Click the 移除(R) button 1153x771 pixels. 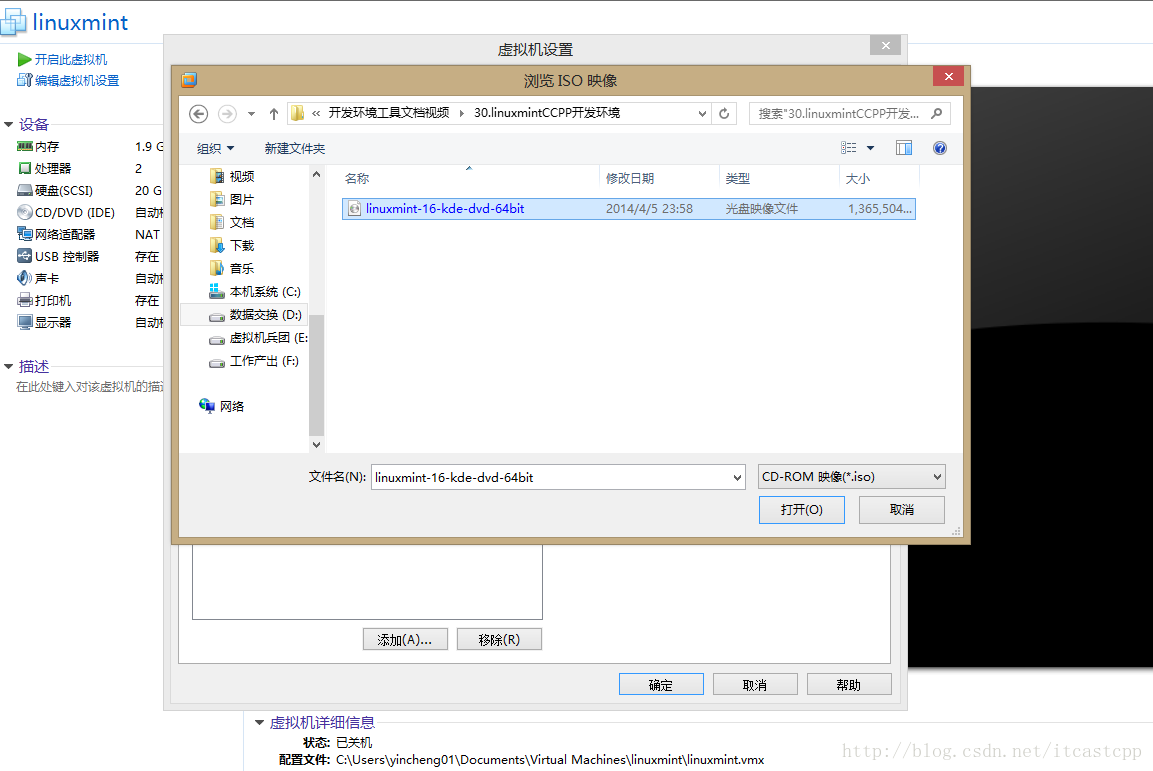tap(499, 639)
